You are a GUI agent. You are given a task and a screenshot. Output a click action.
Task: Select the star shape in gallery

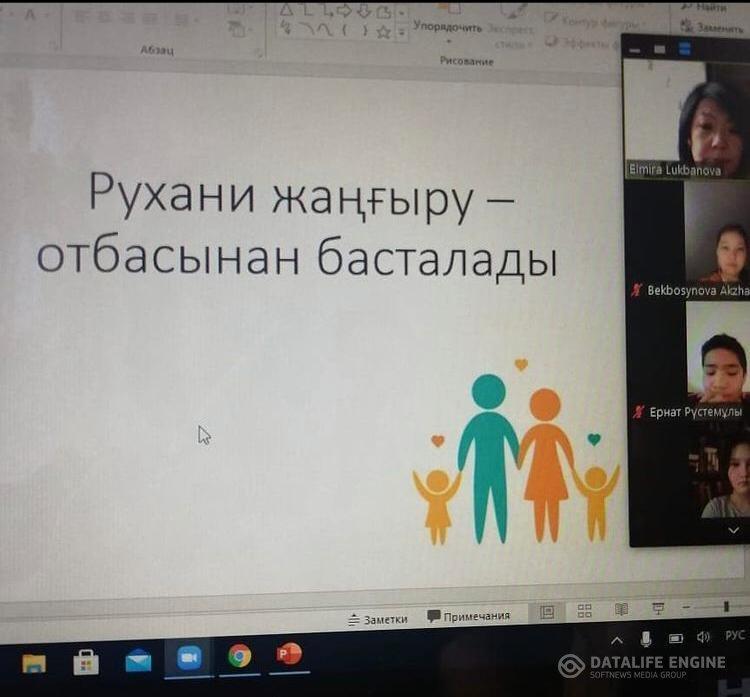point(384,32)
